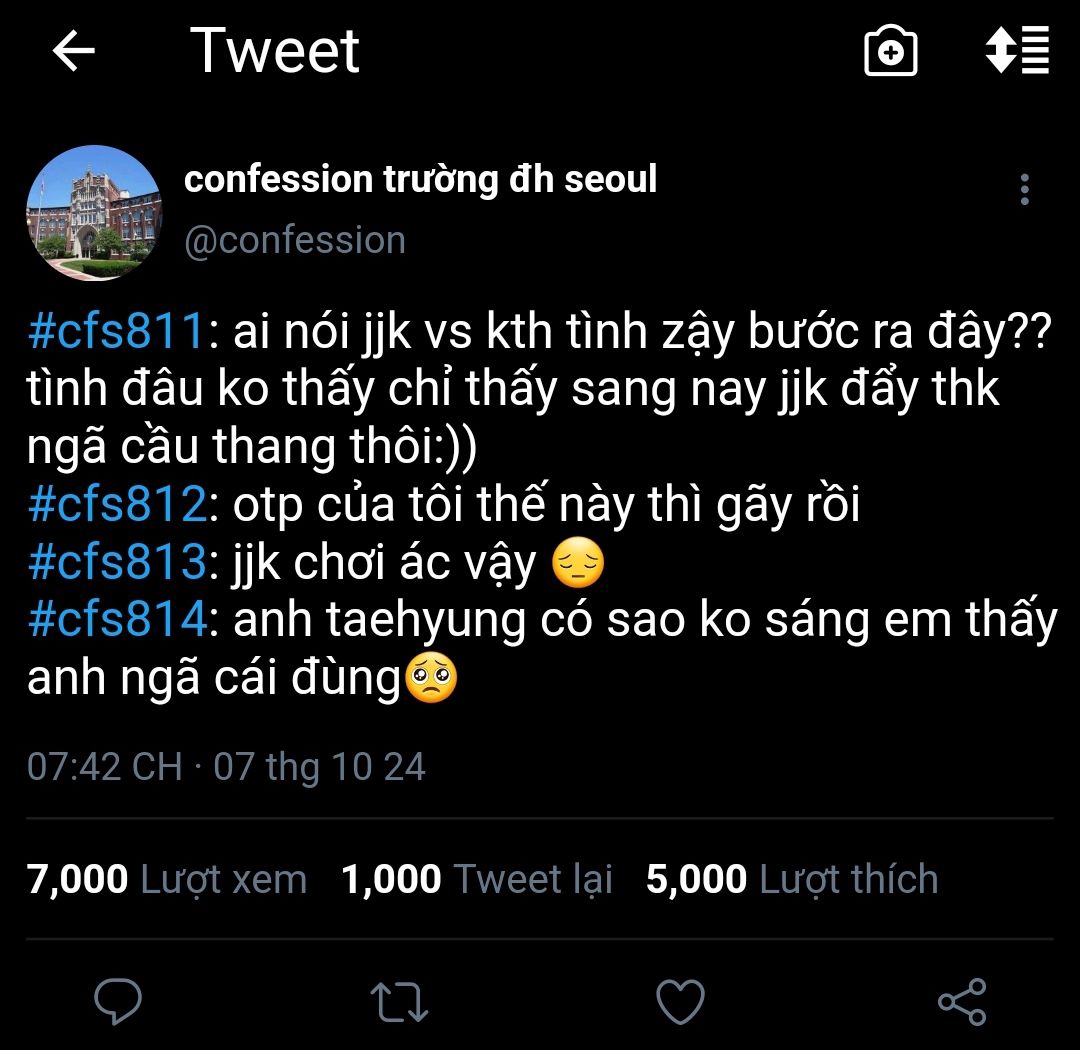Image resolution: width=1080 pixels, height=1050 pixels.
Task: Tap the Tweet header title
Action: (x=274, y=51)
